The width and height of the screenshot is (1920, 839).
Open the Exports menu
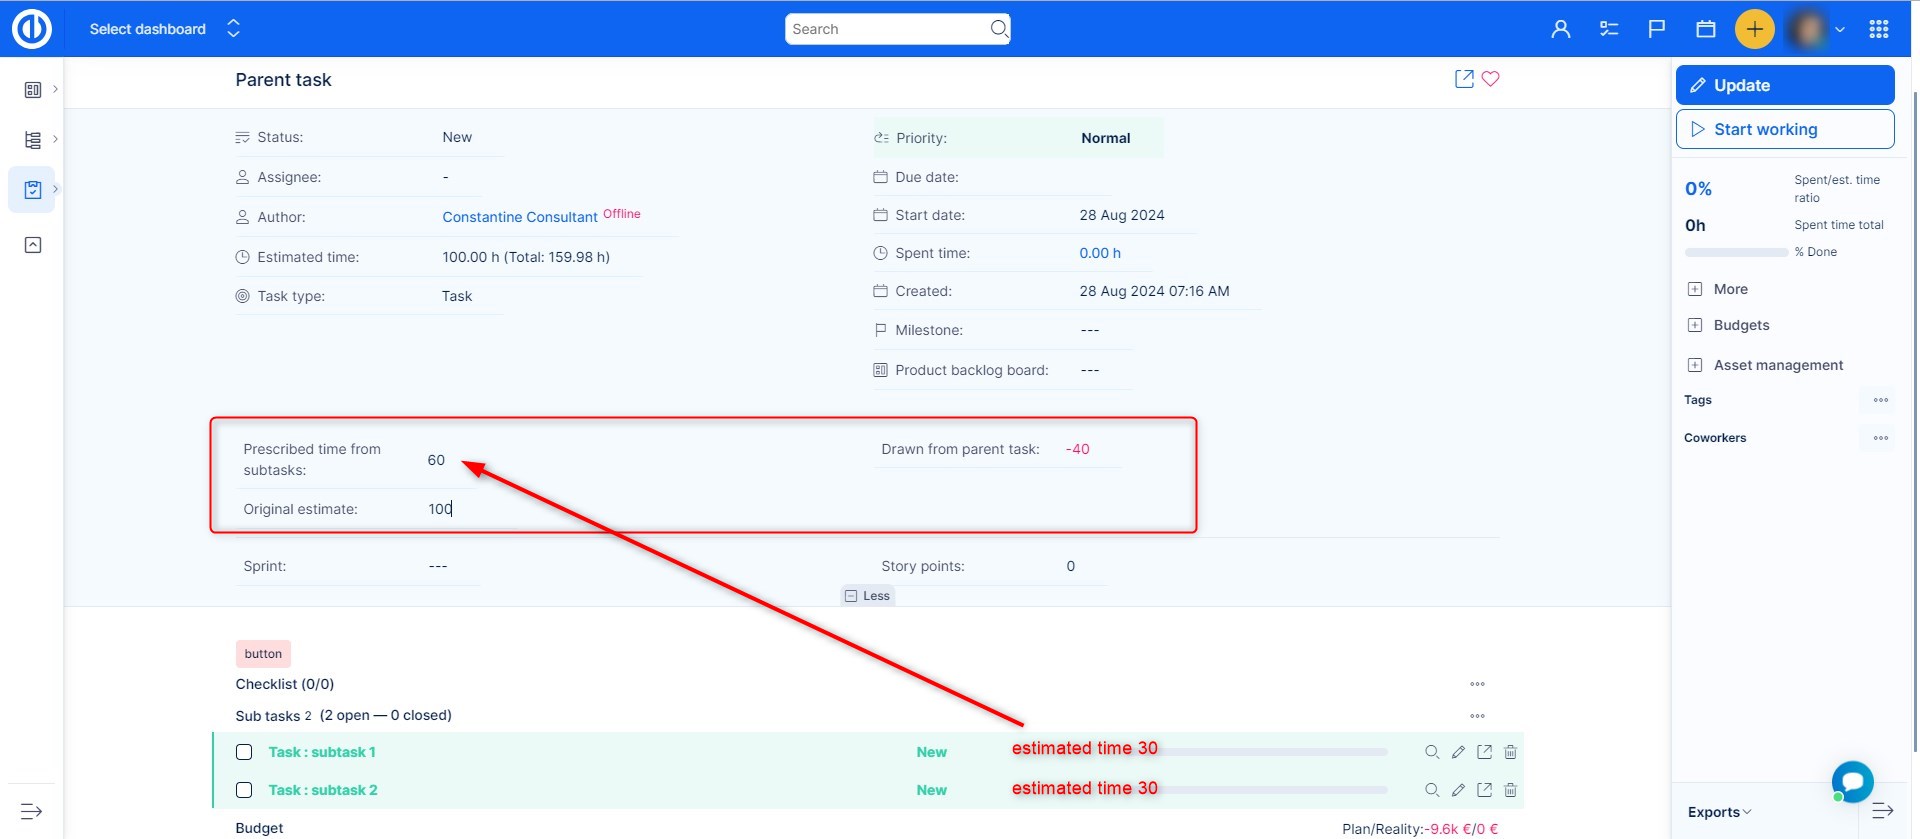pos(1719,812)
